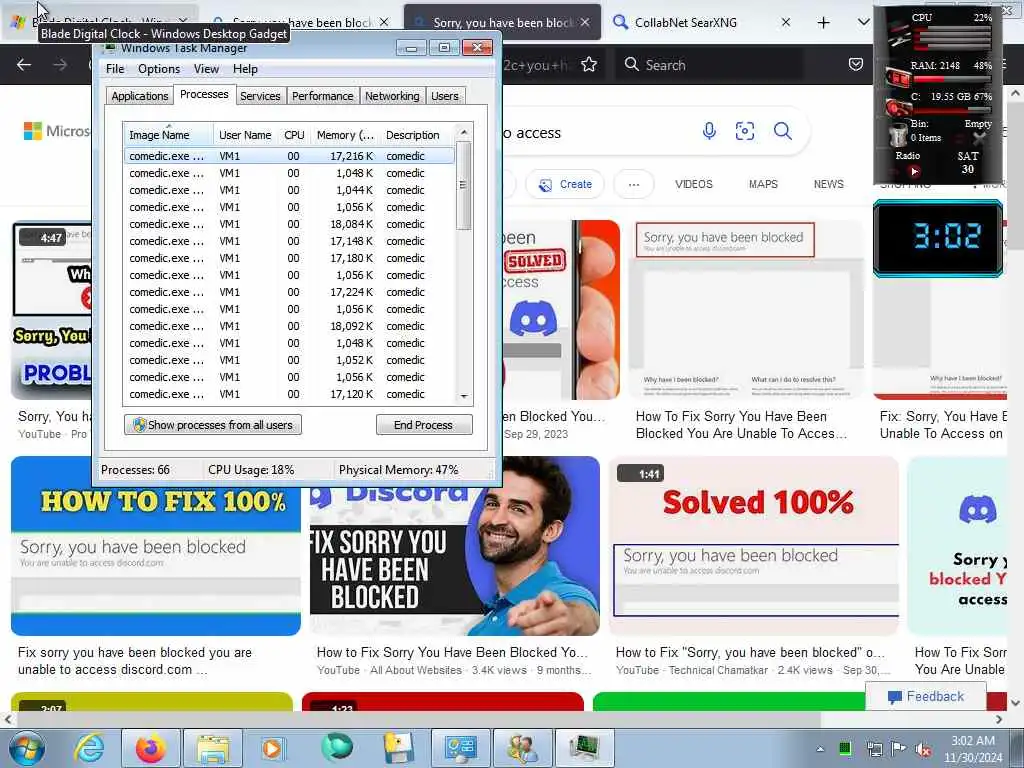The height and width of the screenshot is (768, 1024).
Task: Open Windows Media Player taskbar icon
Action: point(272,748)
